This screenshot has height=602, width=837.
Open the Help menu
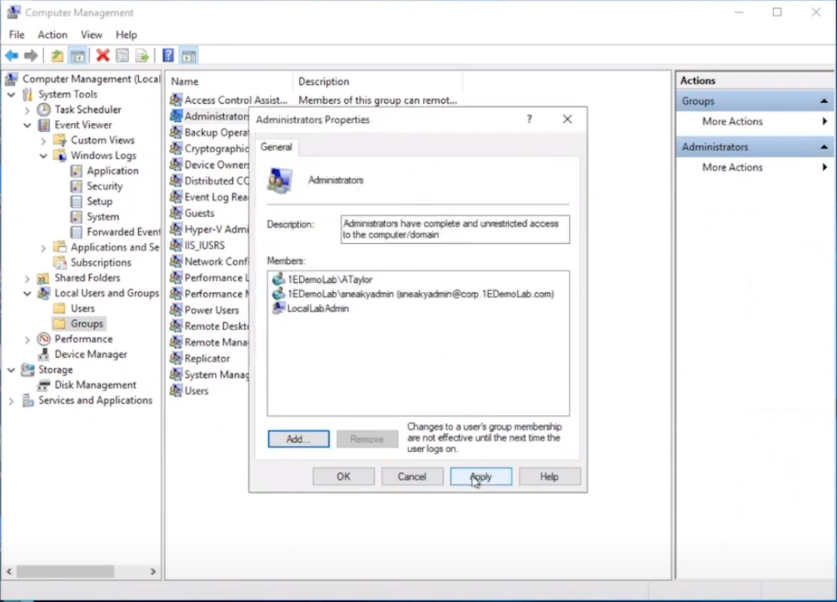126,35
